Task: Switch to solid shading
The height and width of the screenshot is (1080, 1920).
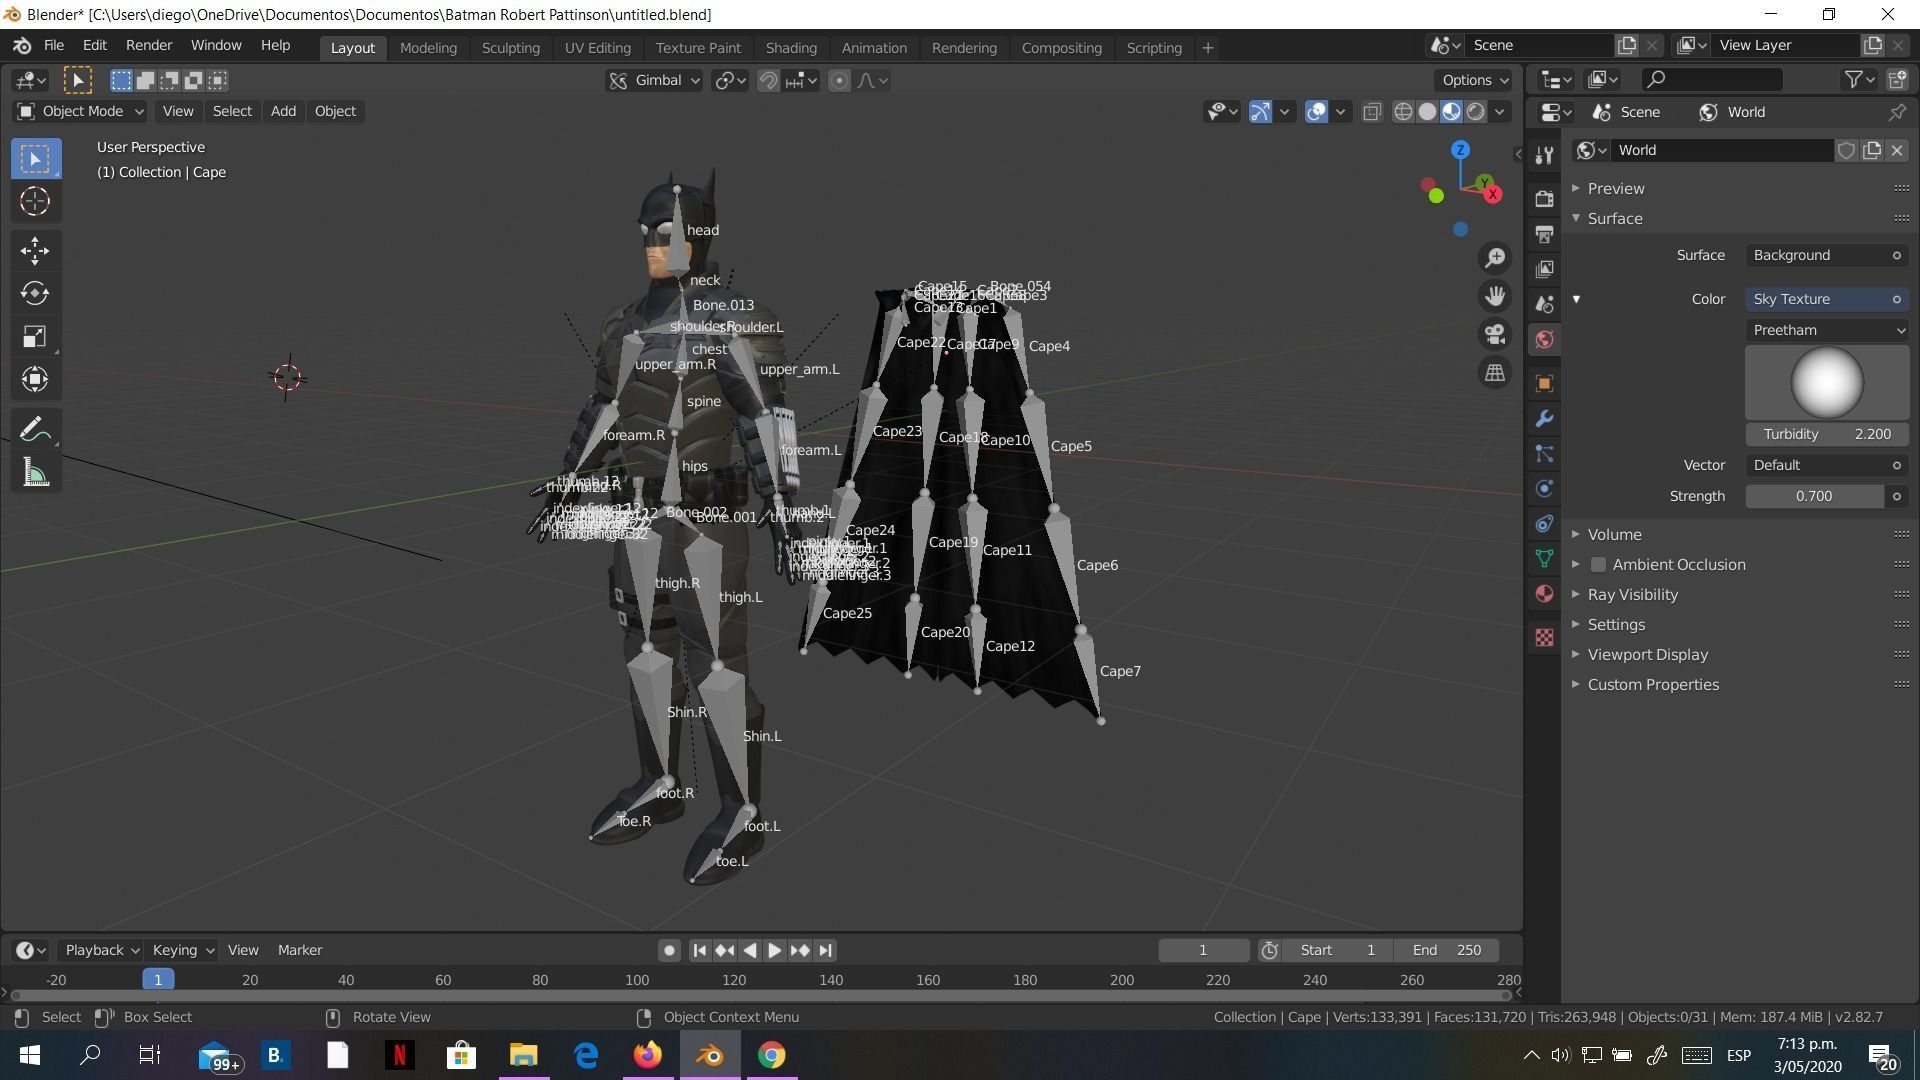Action: 1427,112
